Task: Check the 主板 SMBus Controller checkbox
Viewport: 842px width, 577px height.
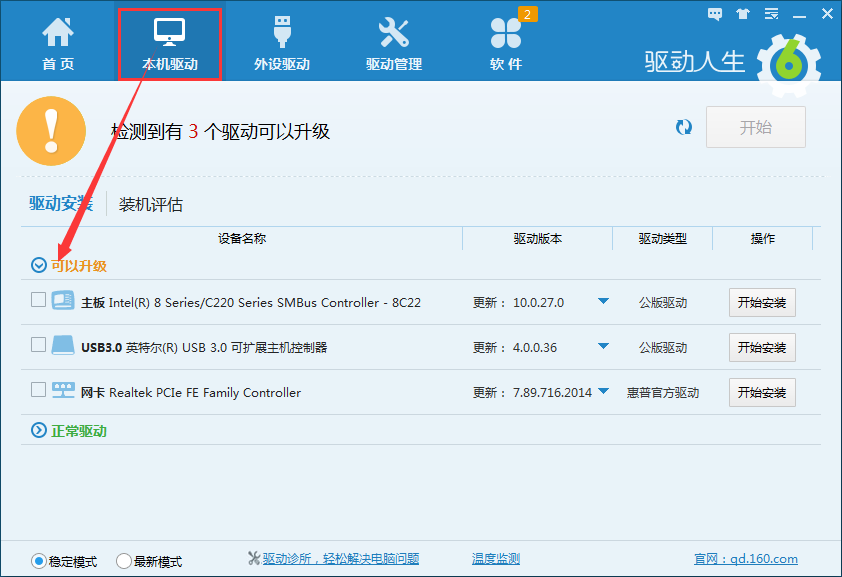Action: [38, 300]
